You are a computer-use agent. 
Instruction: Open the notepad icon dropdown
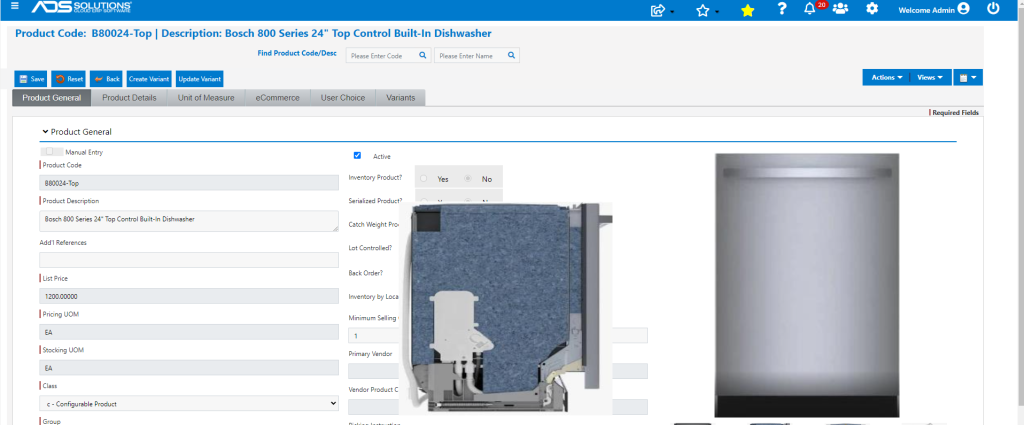968,78
